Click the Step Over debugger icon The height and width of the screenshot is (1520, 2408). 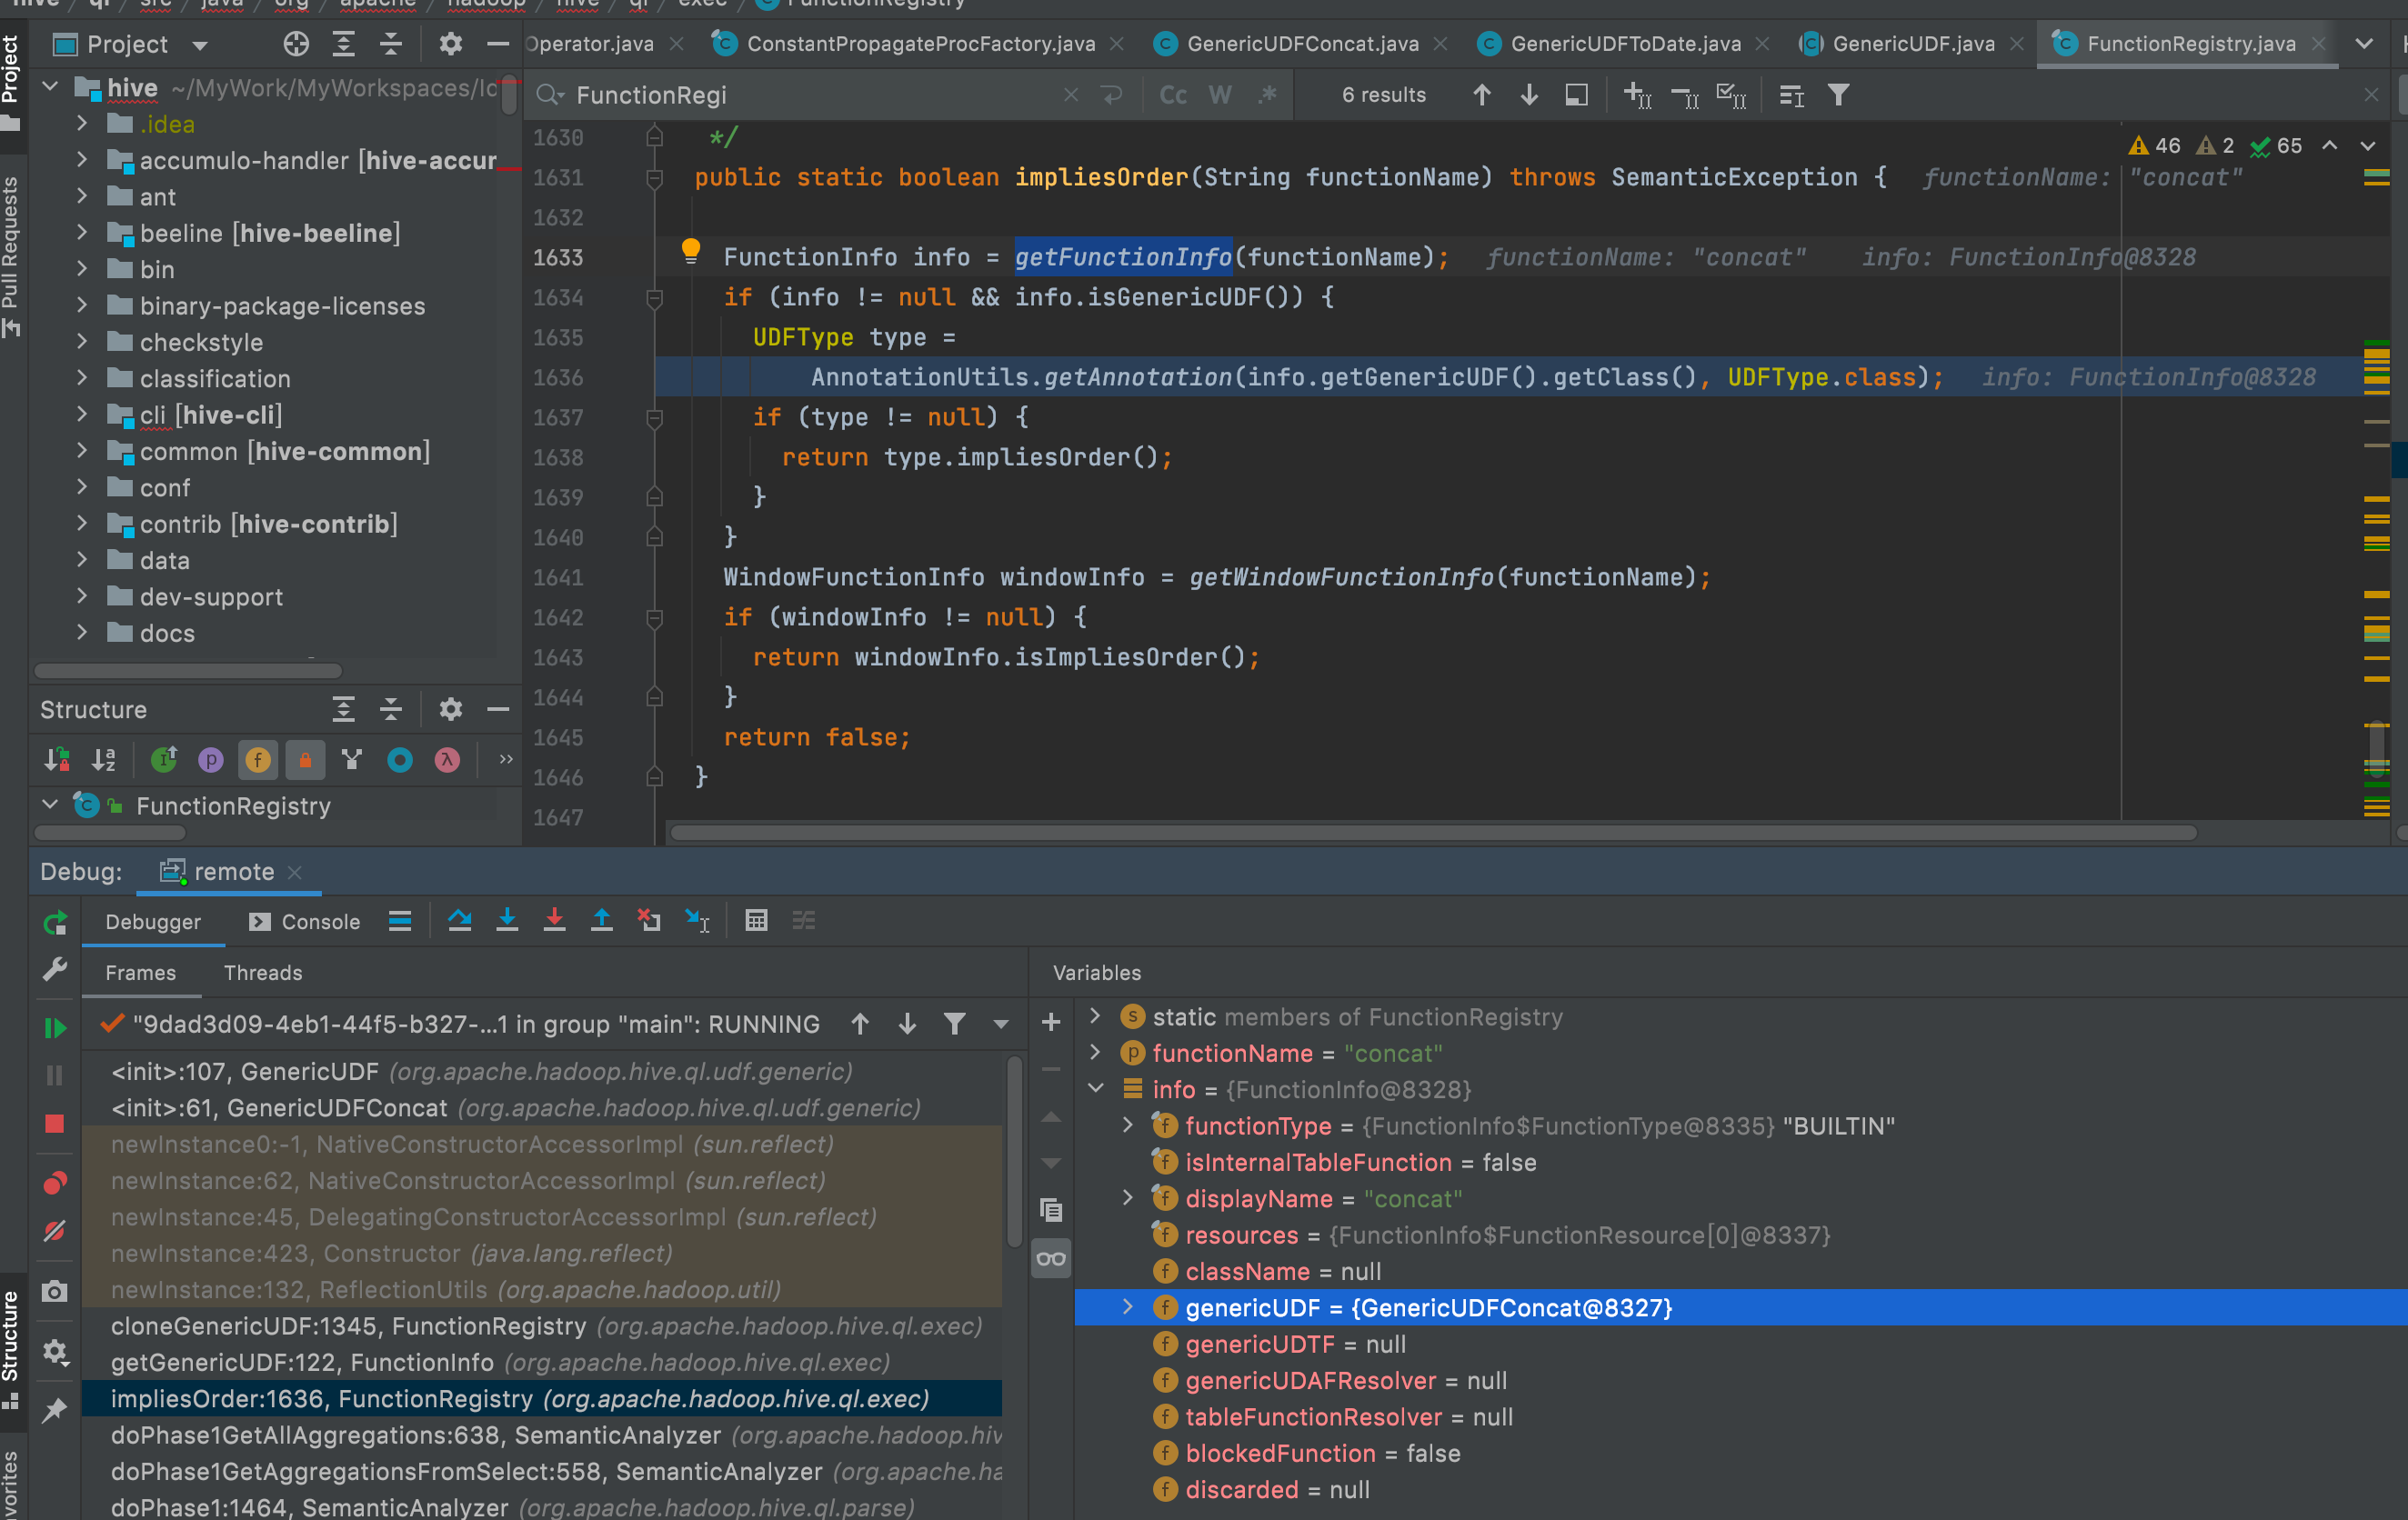[459, 921]
